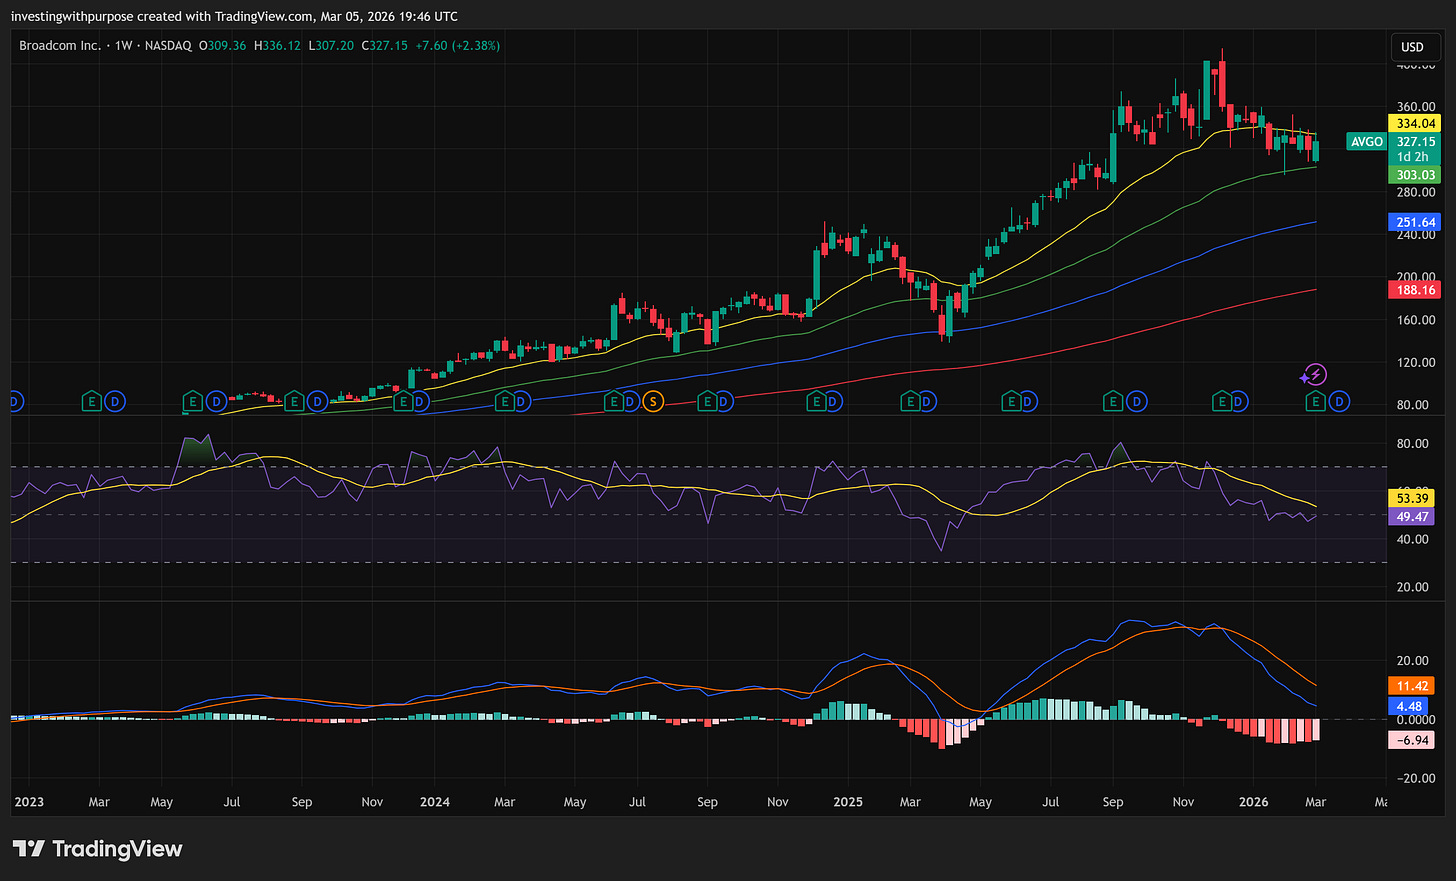Image resolution: width=1456 pixels, height=881 pixels.
Task: Click the -6.94 MACD histogram label
Action: coord(1412,740)
